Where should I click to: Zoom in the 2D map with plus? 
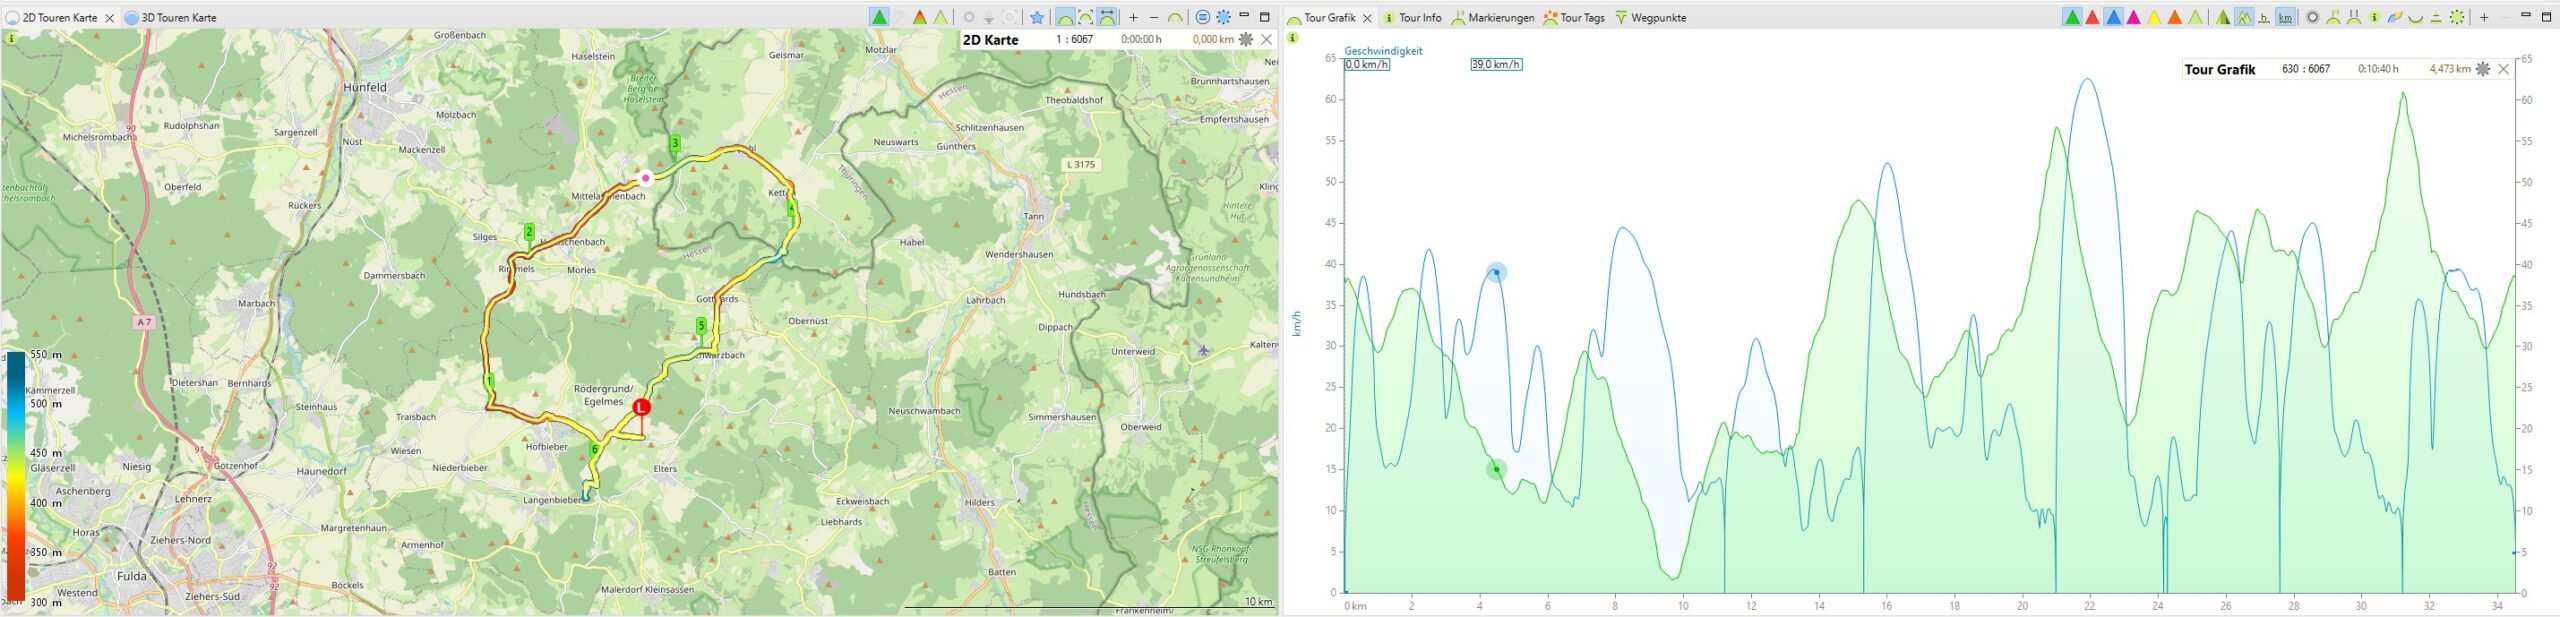(1133, 17)
